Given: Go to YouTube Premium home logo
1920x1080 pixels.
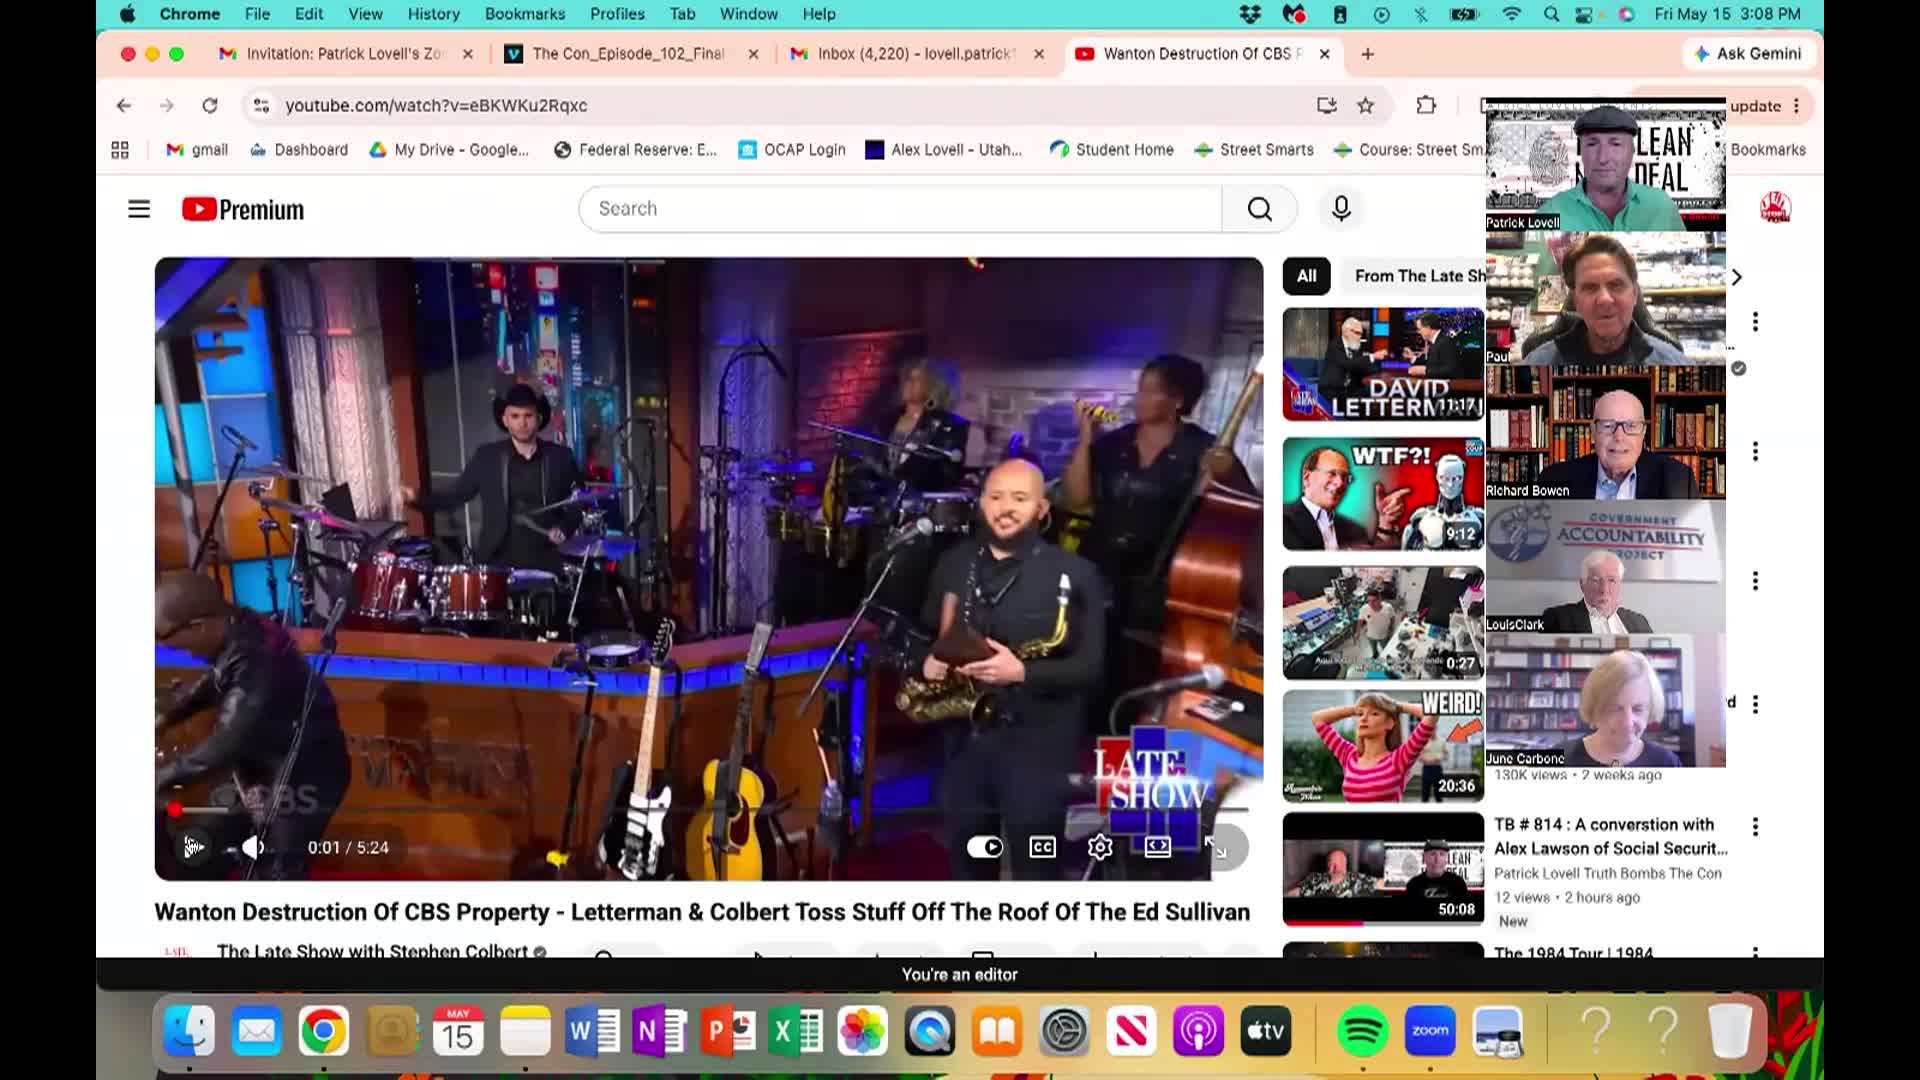Looking at the screenshot, I should coord(243,209).
